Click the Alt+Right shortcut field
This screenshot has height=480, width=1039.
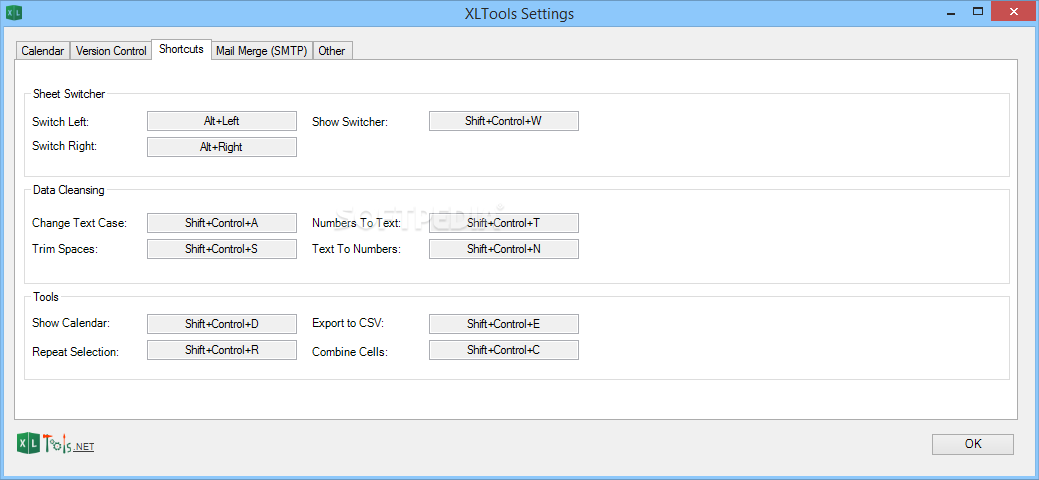click(x=221, y=147)
